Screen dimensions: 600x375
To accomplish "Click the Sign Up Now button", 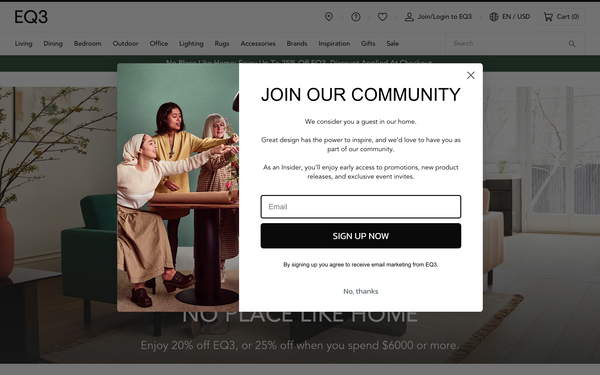I will 361,236.
